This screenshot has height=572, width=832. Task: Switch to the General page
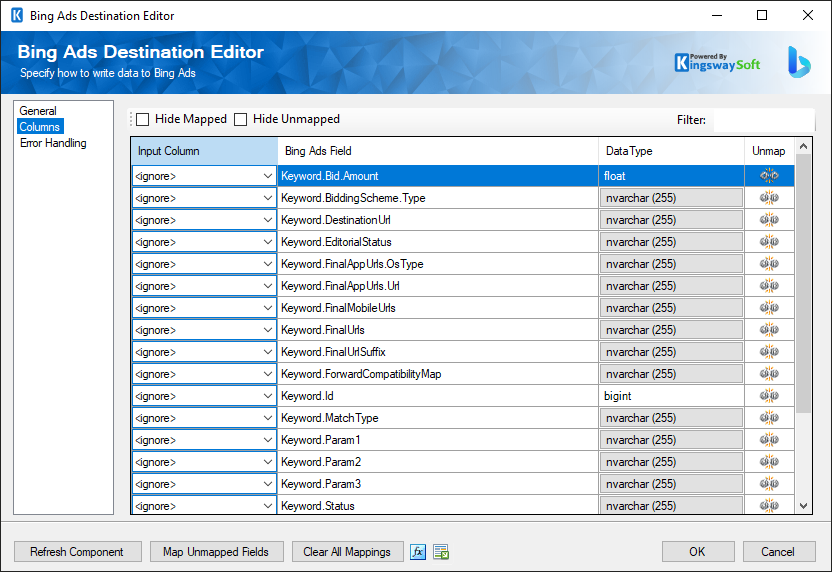38,111
